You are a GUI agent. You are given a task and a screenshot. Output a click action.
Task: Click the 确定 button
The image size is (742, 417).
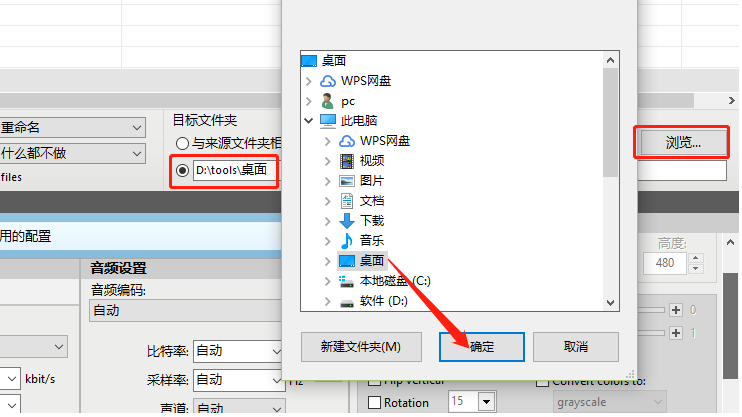pyautogui.click(x=482, y=347)
